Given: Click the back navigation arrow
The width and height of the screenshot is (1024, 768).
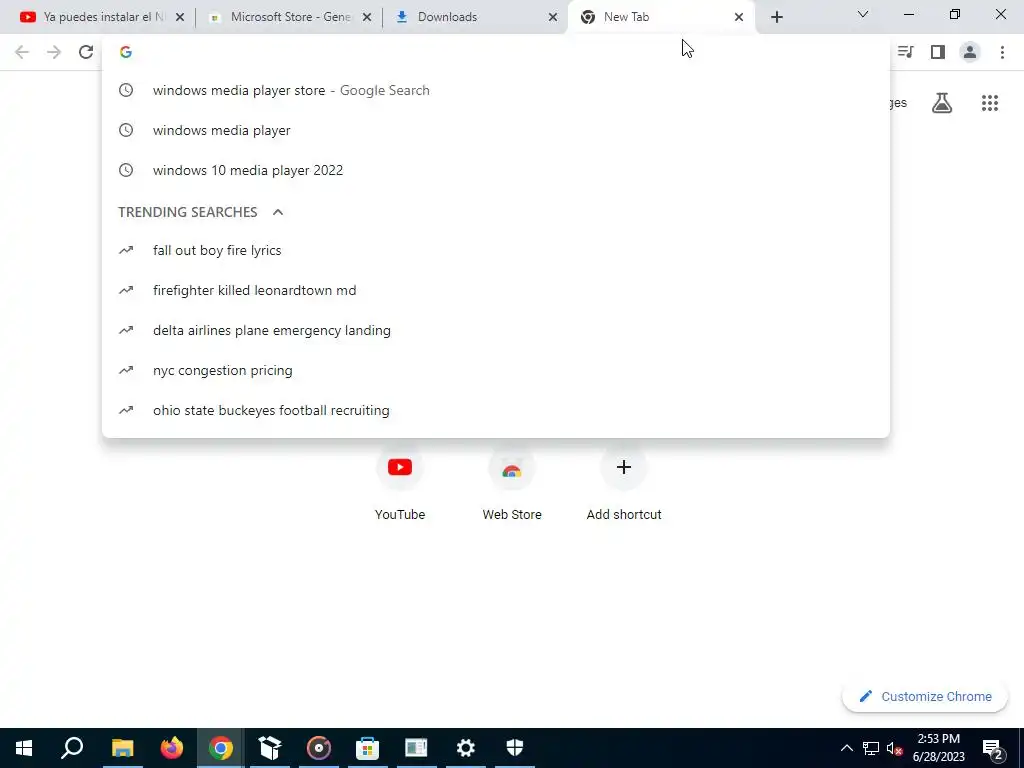Looking at the screenshot, I should point(22,52).
